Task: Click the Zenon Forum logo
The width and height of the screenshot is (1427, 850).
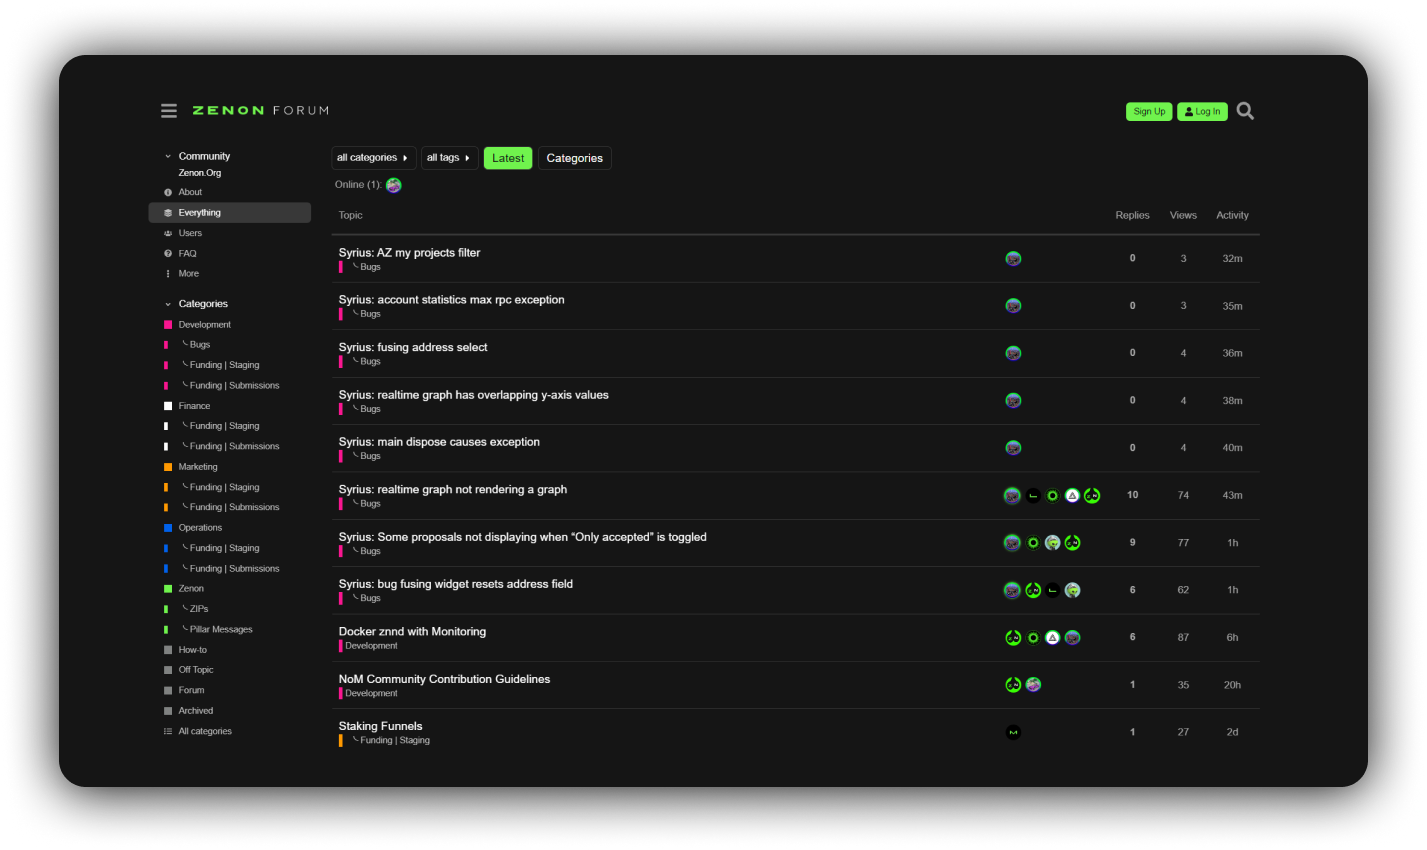Action: 260,111
